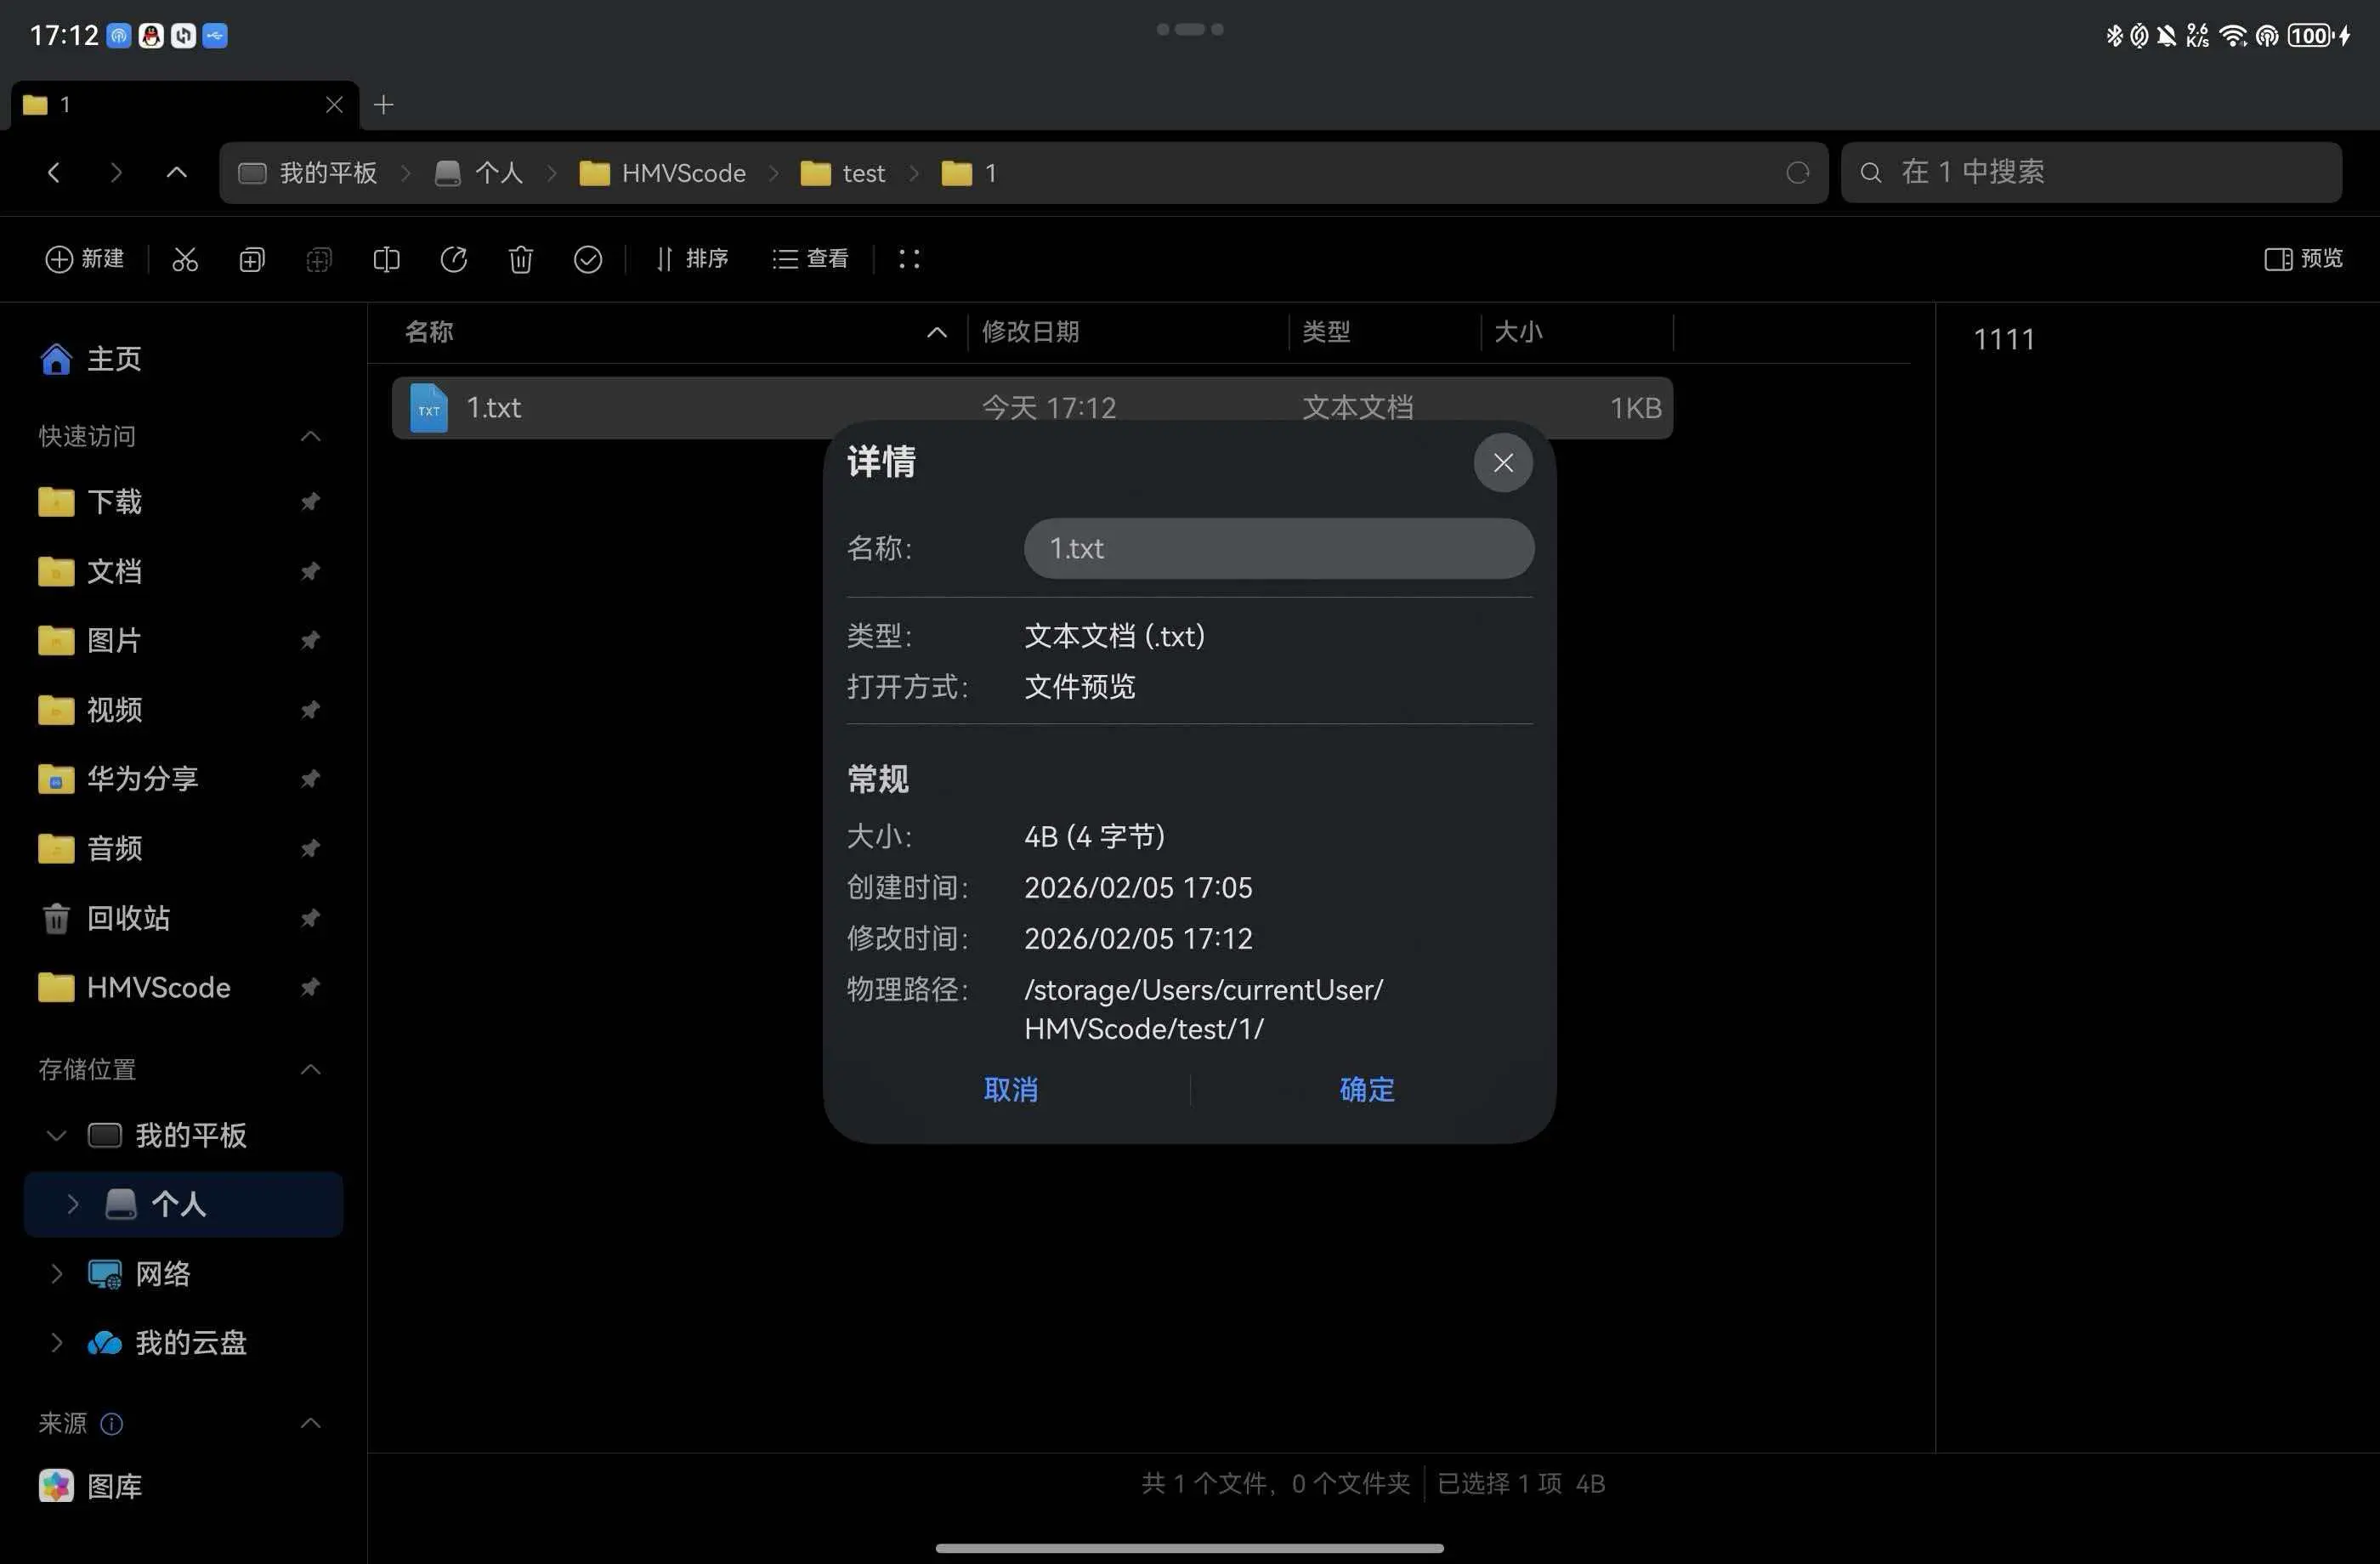Click the cut scissors icon in toolbar
The width and height of the screenshot is (2380, 1564).
coord(185,259)
